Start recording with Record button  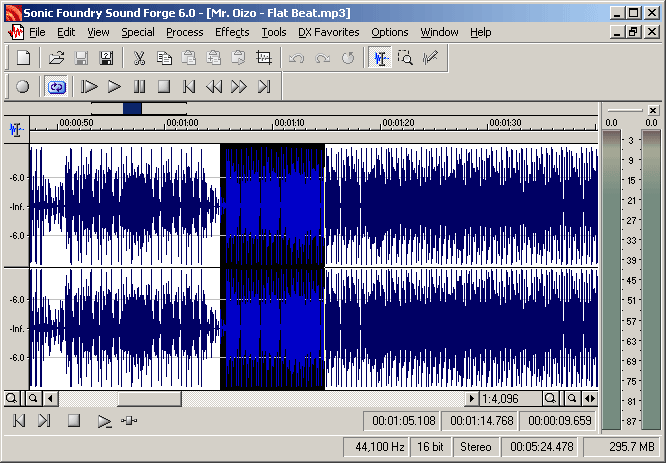click(x=23, y=87)
